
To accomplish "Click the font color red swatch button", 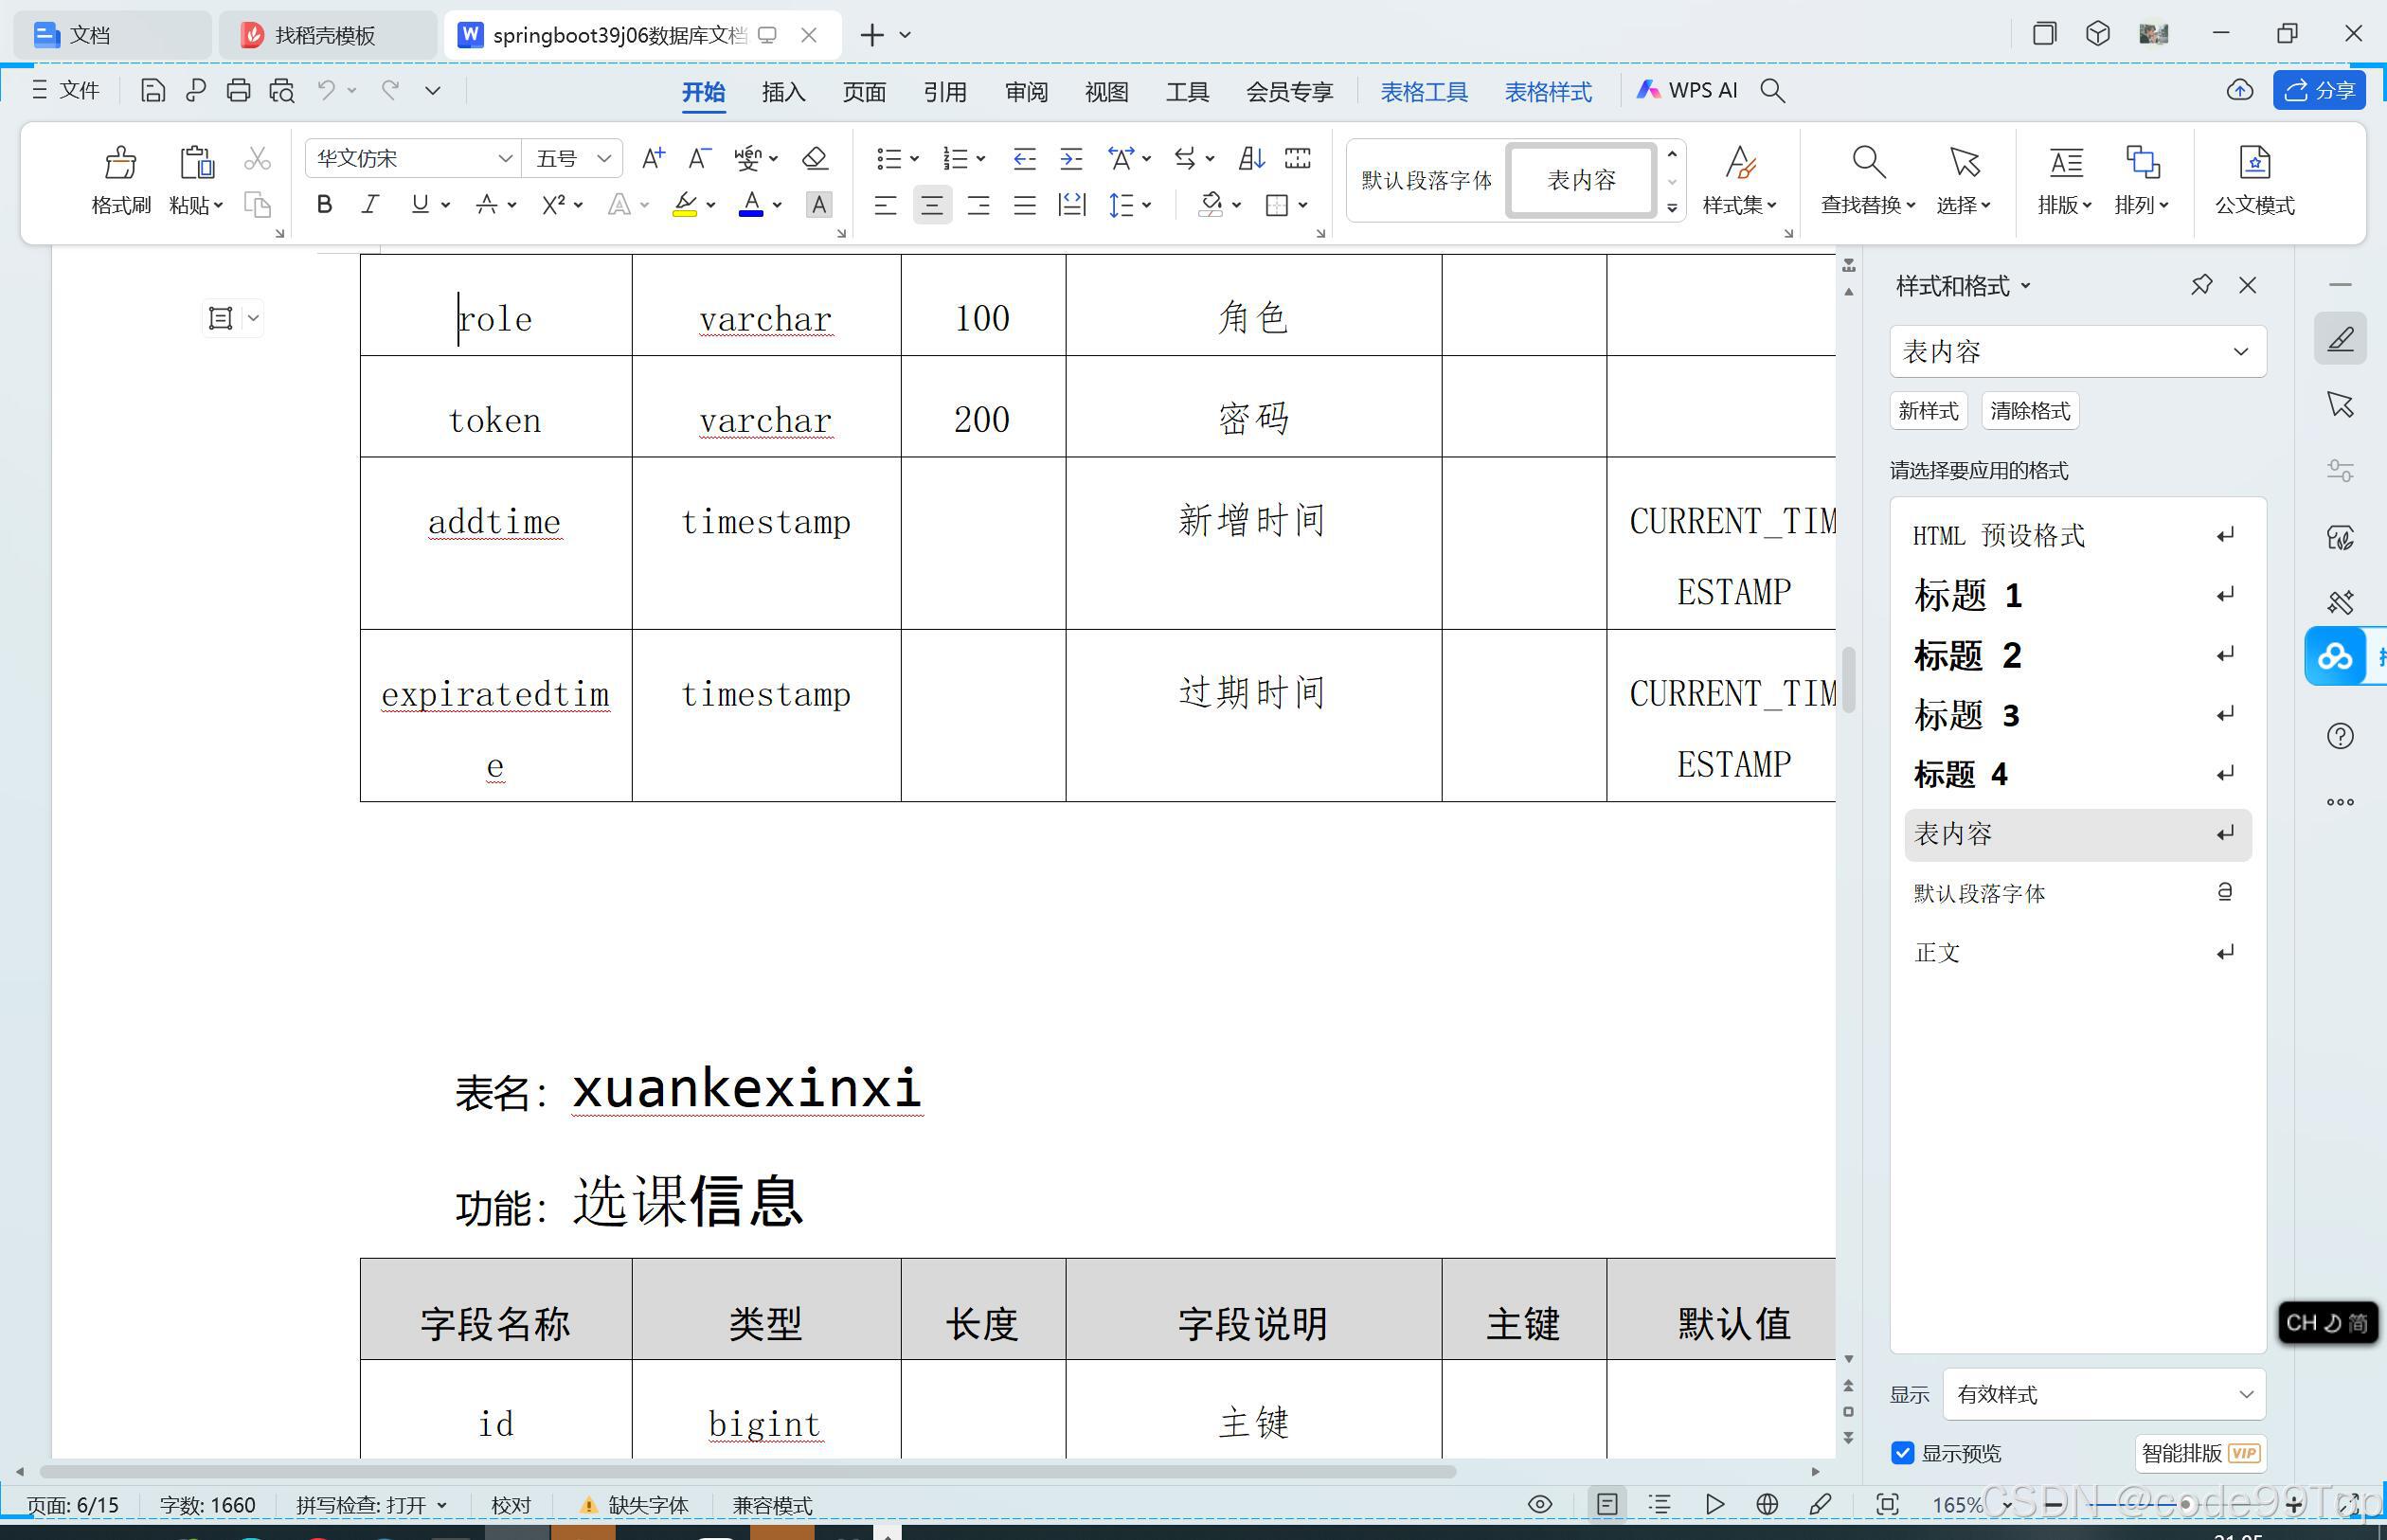I will click(x=751, y=205).
